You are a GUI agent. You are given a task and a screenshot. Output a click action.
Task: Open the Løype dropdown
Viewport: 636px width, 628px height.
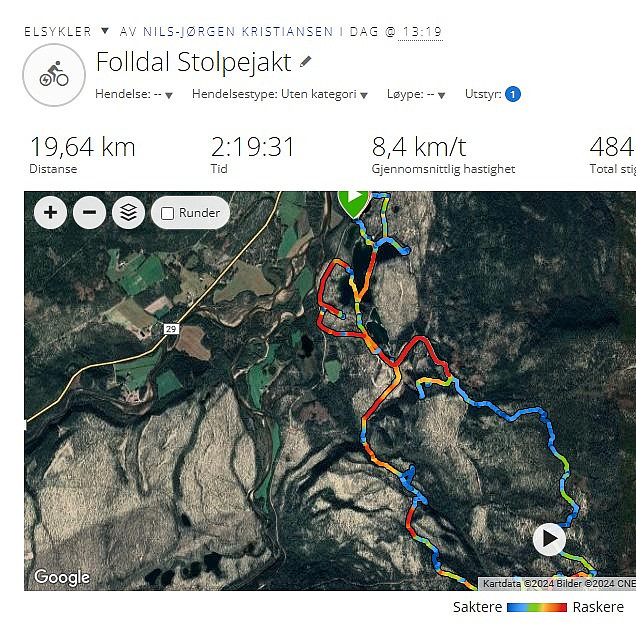click(416, 95)
